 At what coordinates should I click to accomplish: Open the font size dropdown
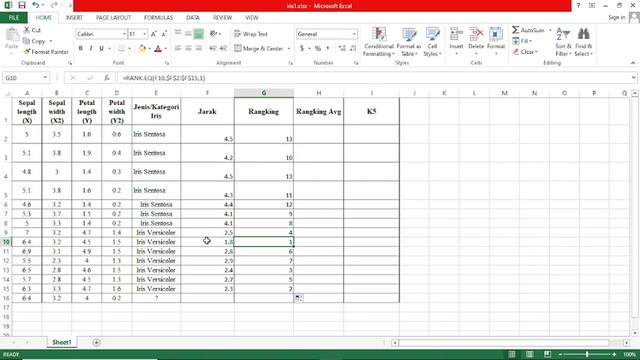pyautogui.click(x=144, y=34)
